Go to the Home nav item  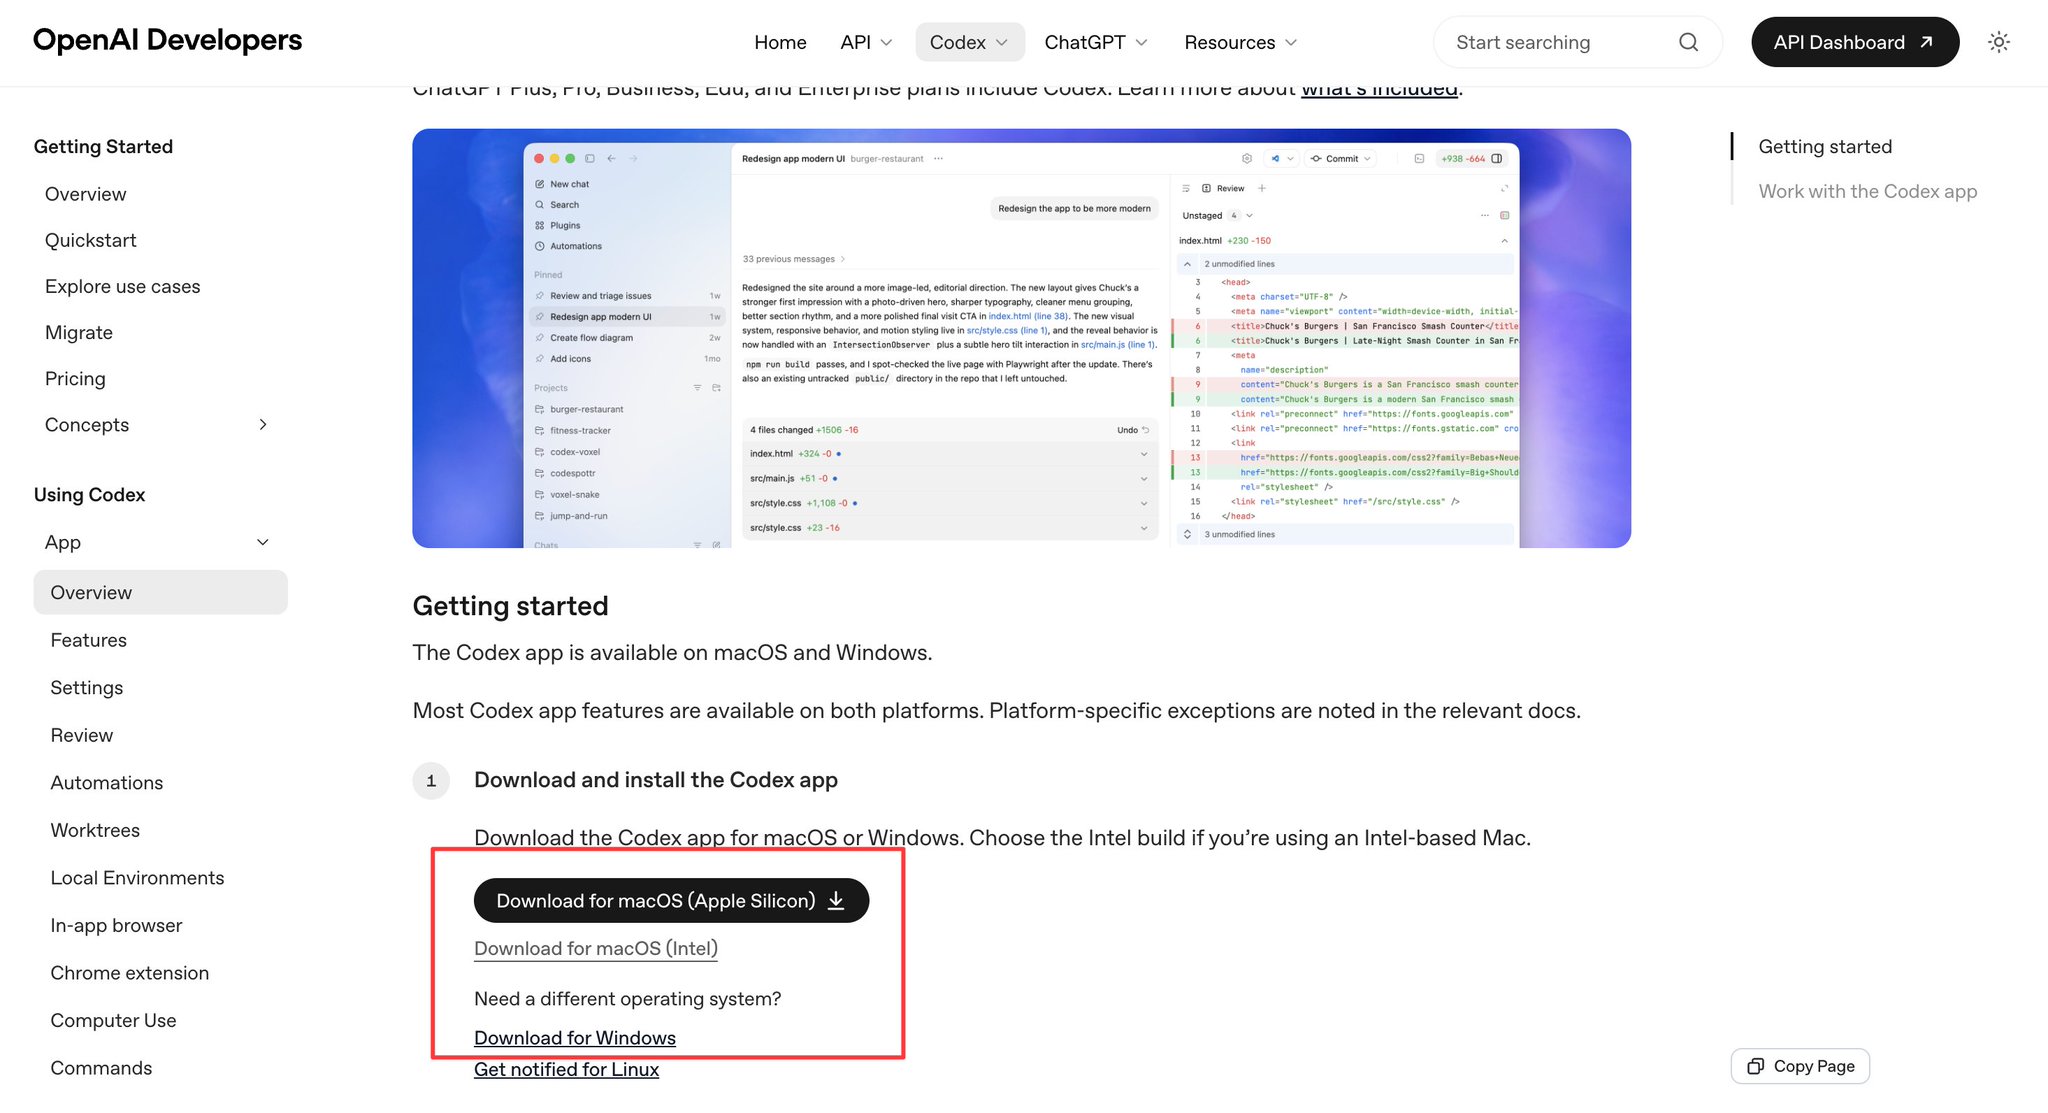[x=780, y=42]
